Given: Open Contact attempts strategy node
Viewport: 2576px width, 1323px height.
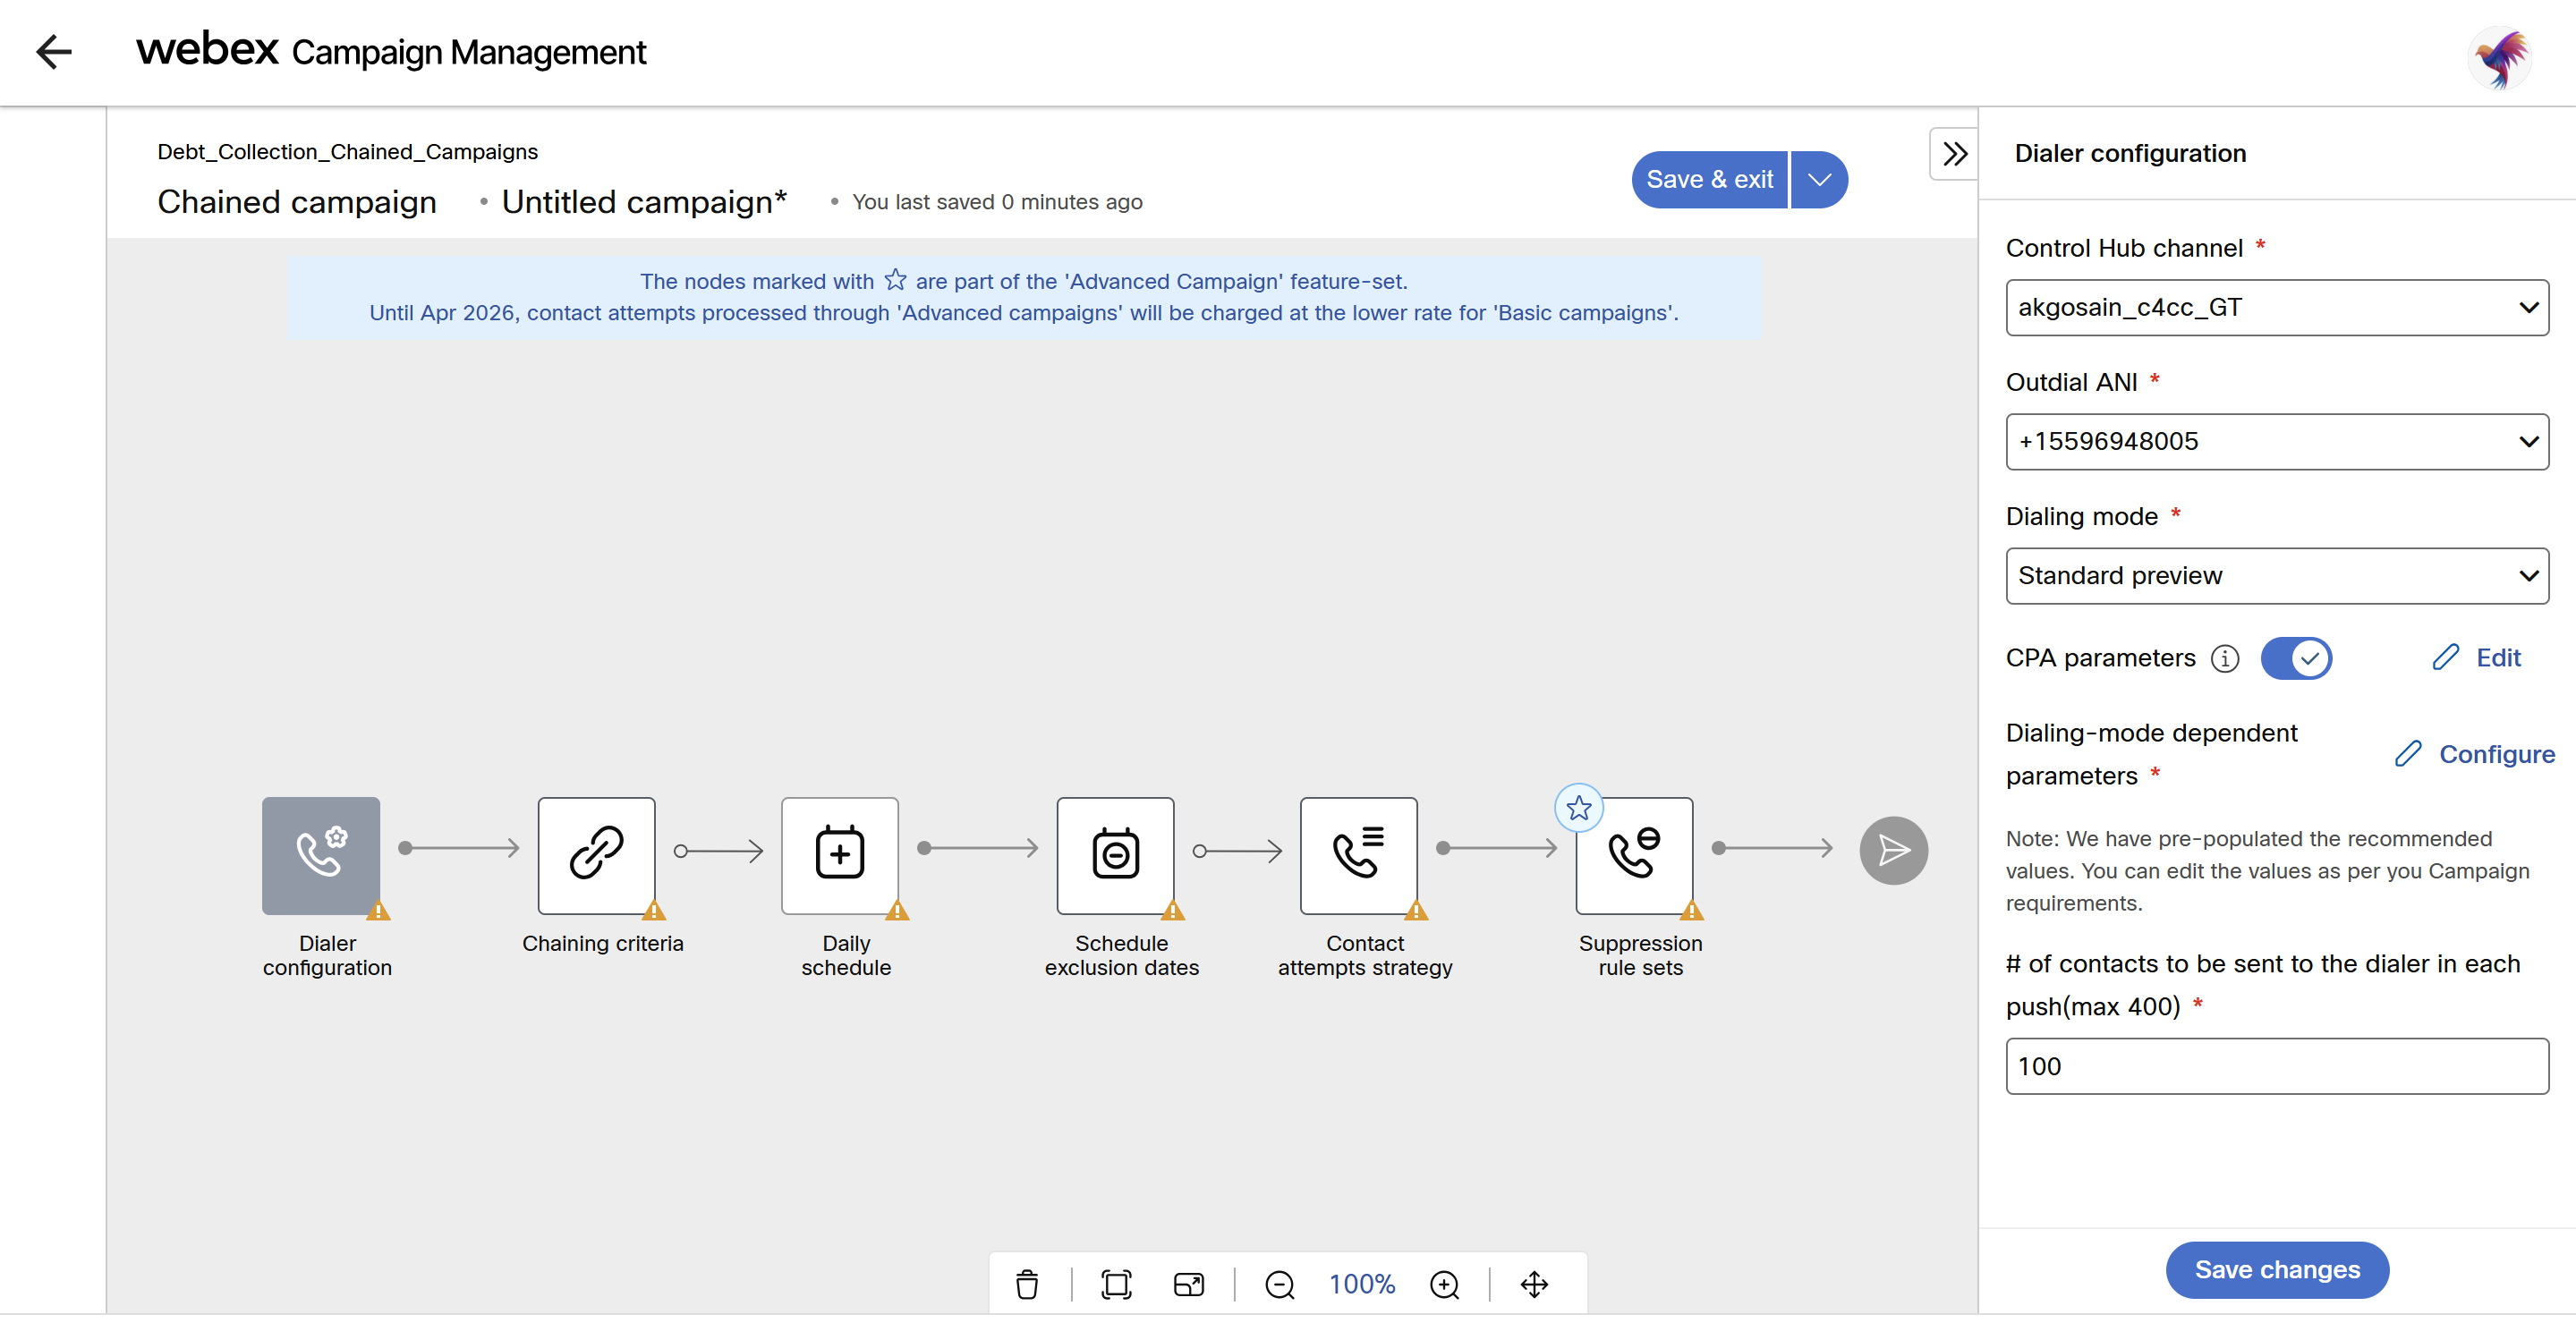Looking at the screenshot, I should coord(1358,854).
